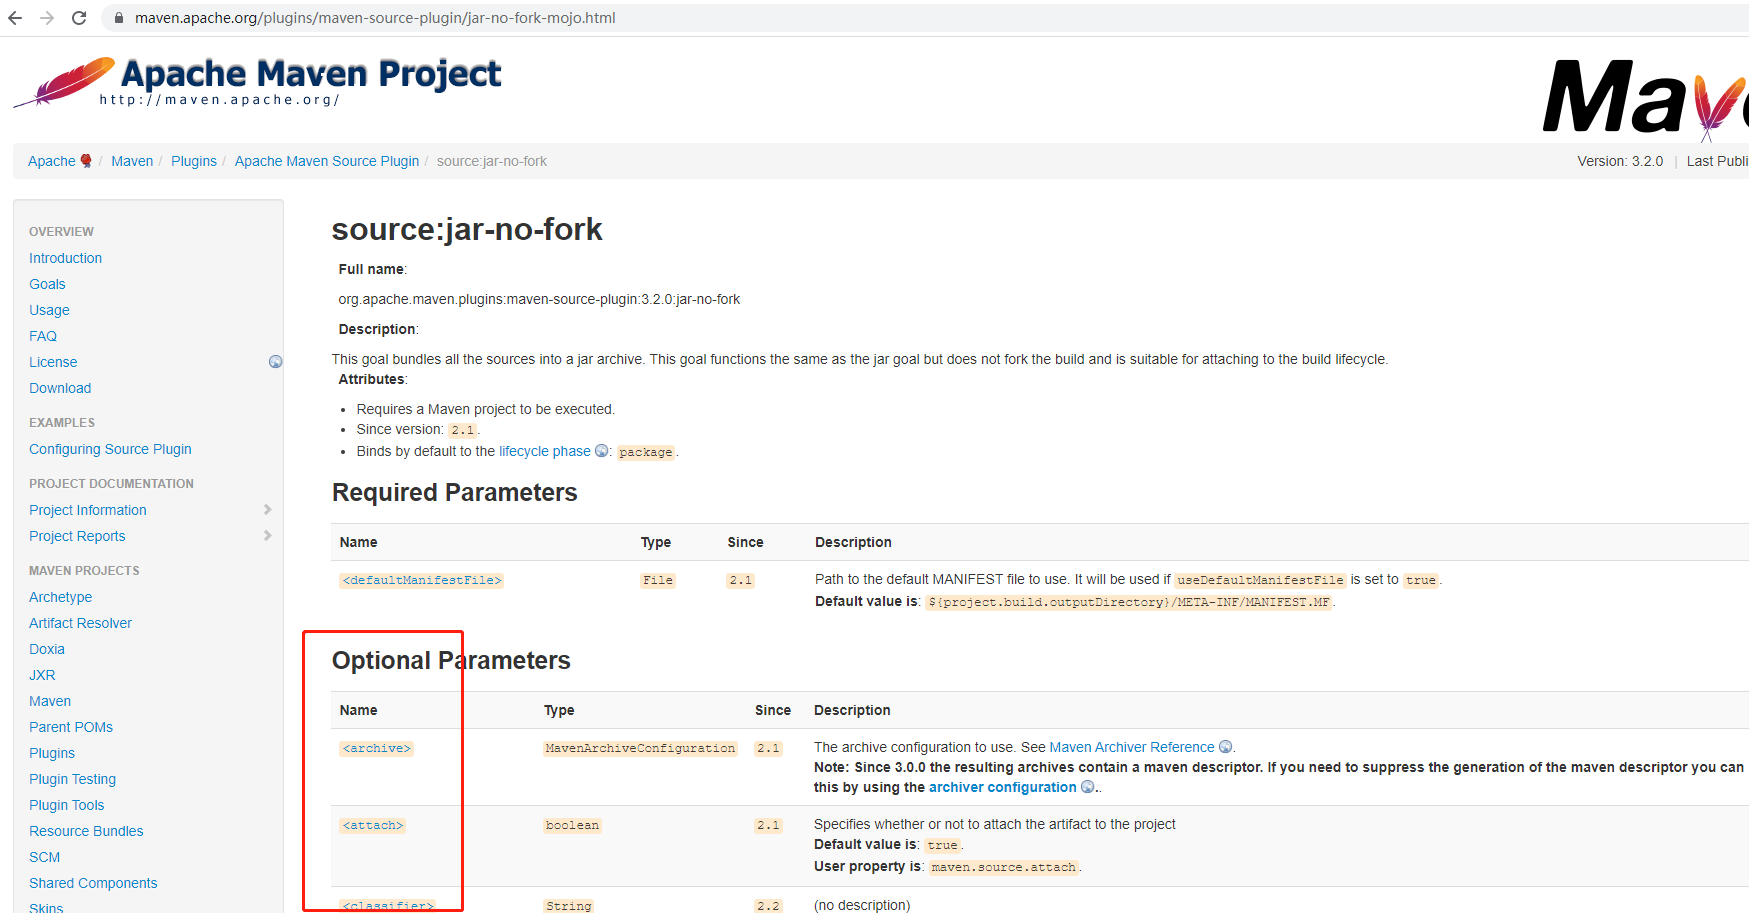The image size is (1749, 913).
Task: Open Configuring Source Plugin example
Action: click(110, 449)
